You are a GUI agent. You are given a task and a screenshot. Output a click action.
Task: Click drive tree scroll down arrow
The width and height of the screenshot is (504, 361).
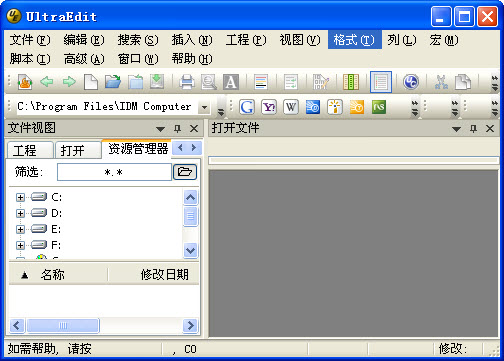tap(190, 250)
